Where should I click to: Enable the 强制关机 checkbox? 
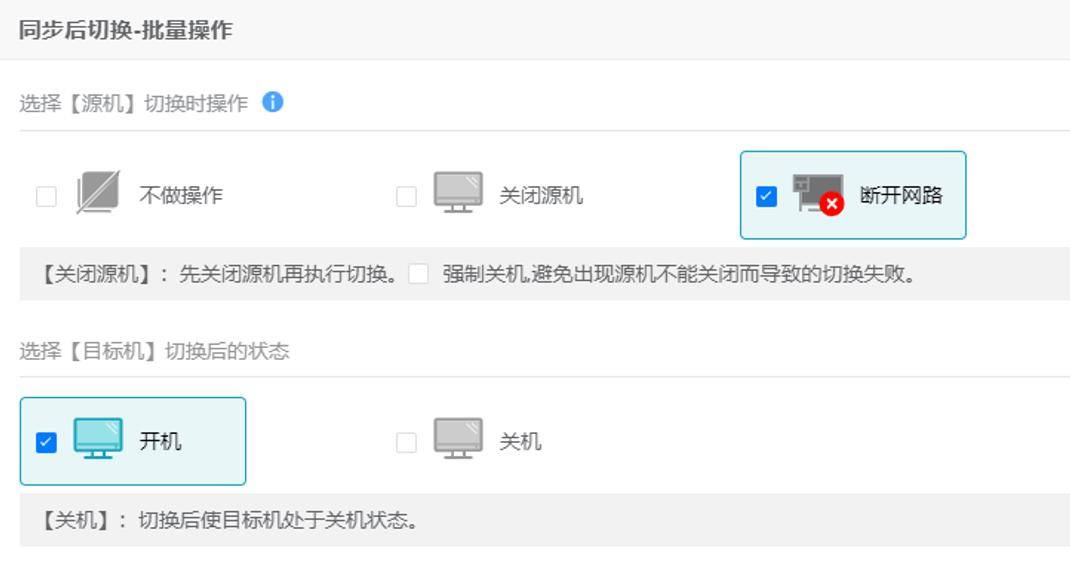(418, 274)
